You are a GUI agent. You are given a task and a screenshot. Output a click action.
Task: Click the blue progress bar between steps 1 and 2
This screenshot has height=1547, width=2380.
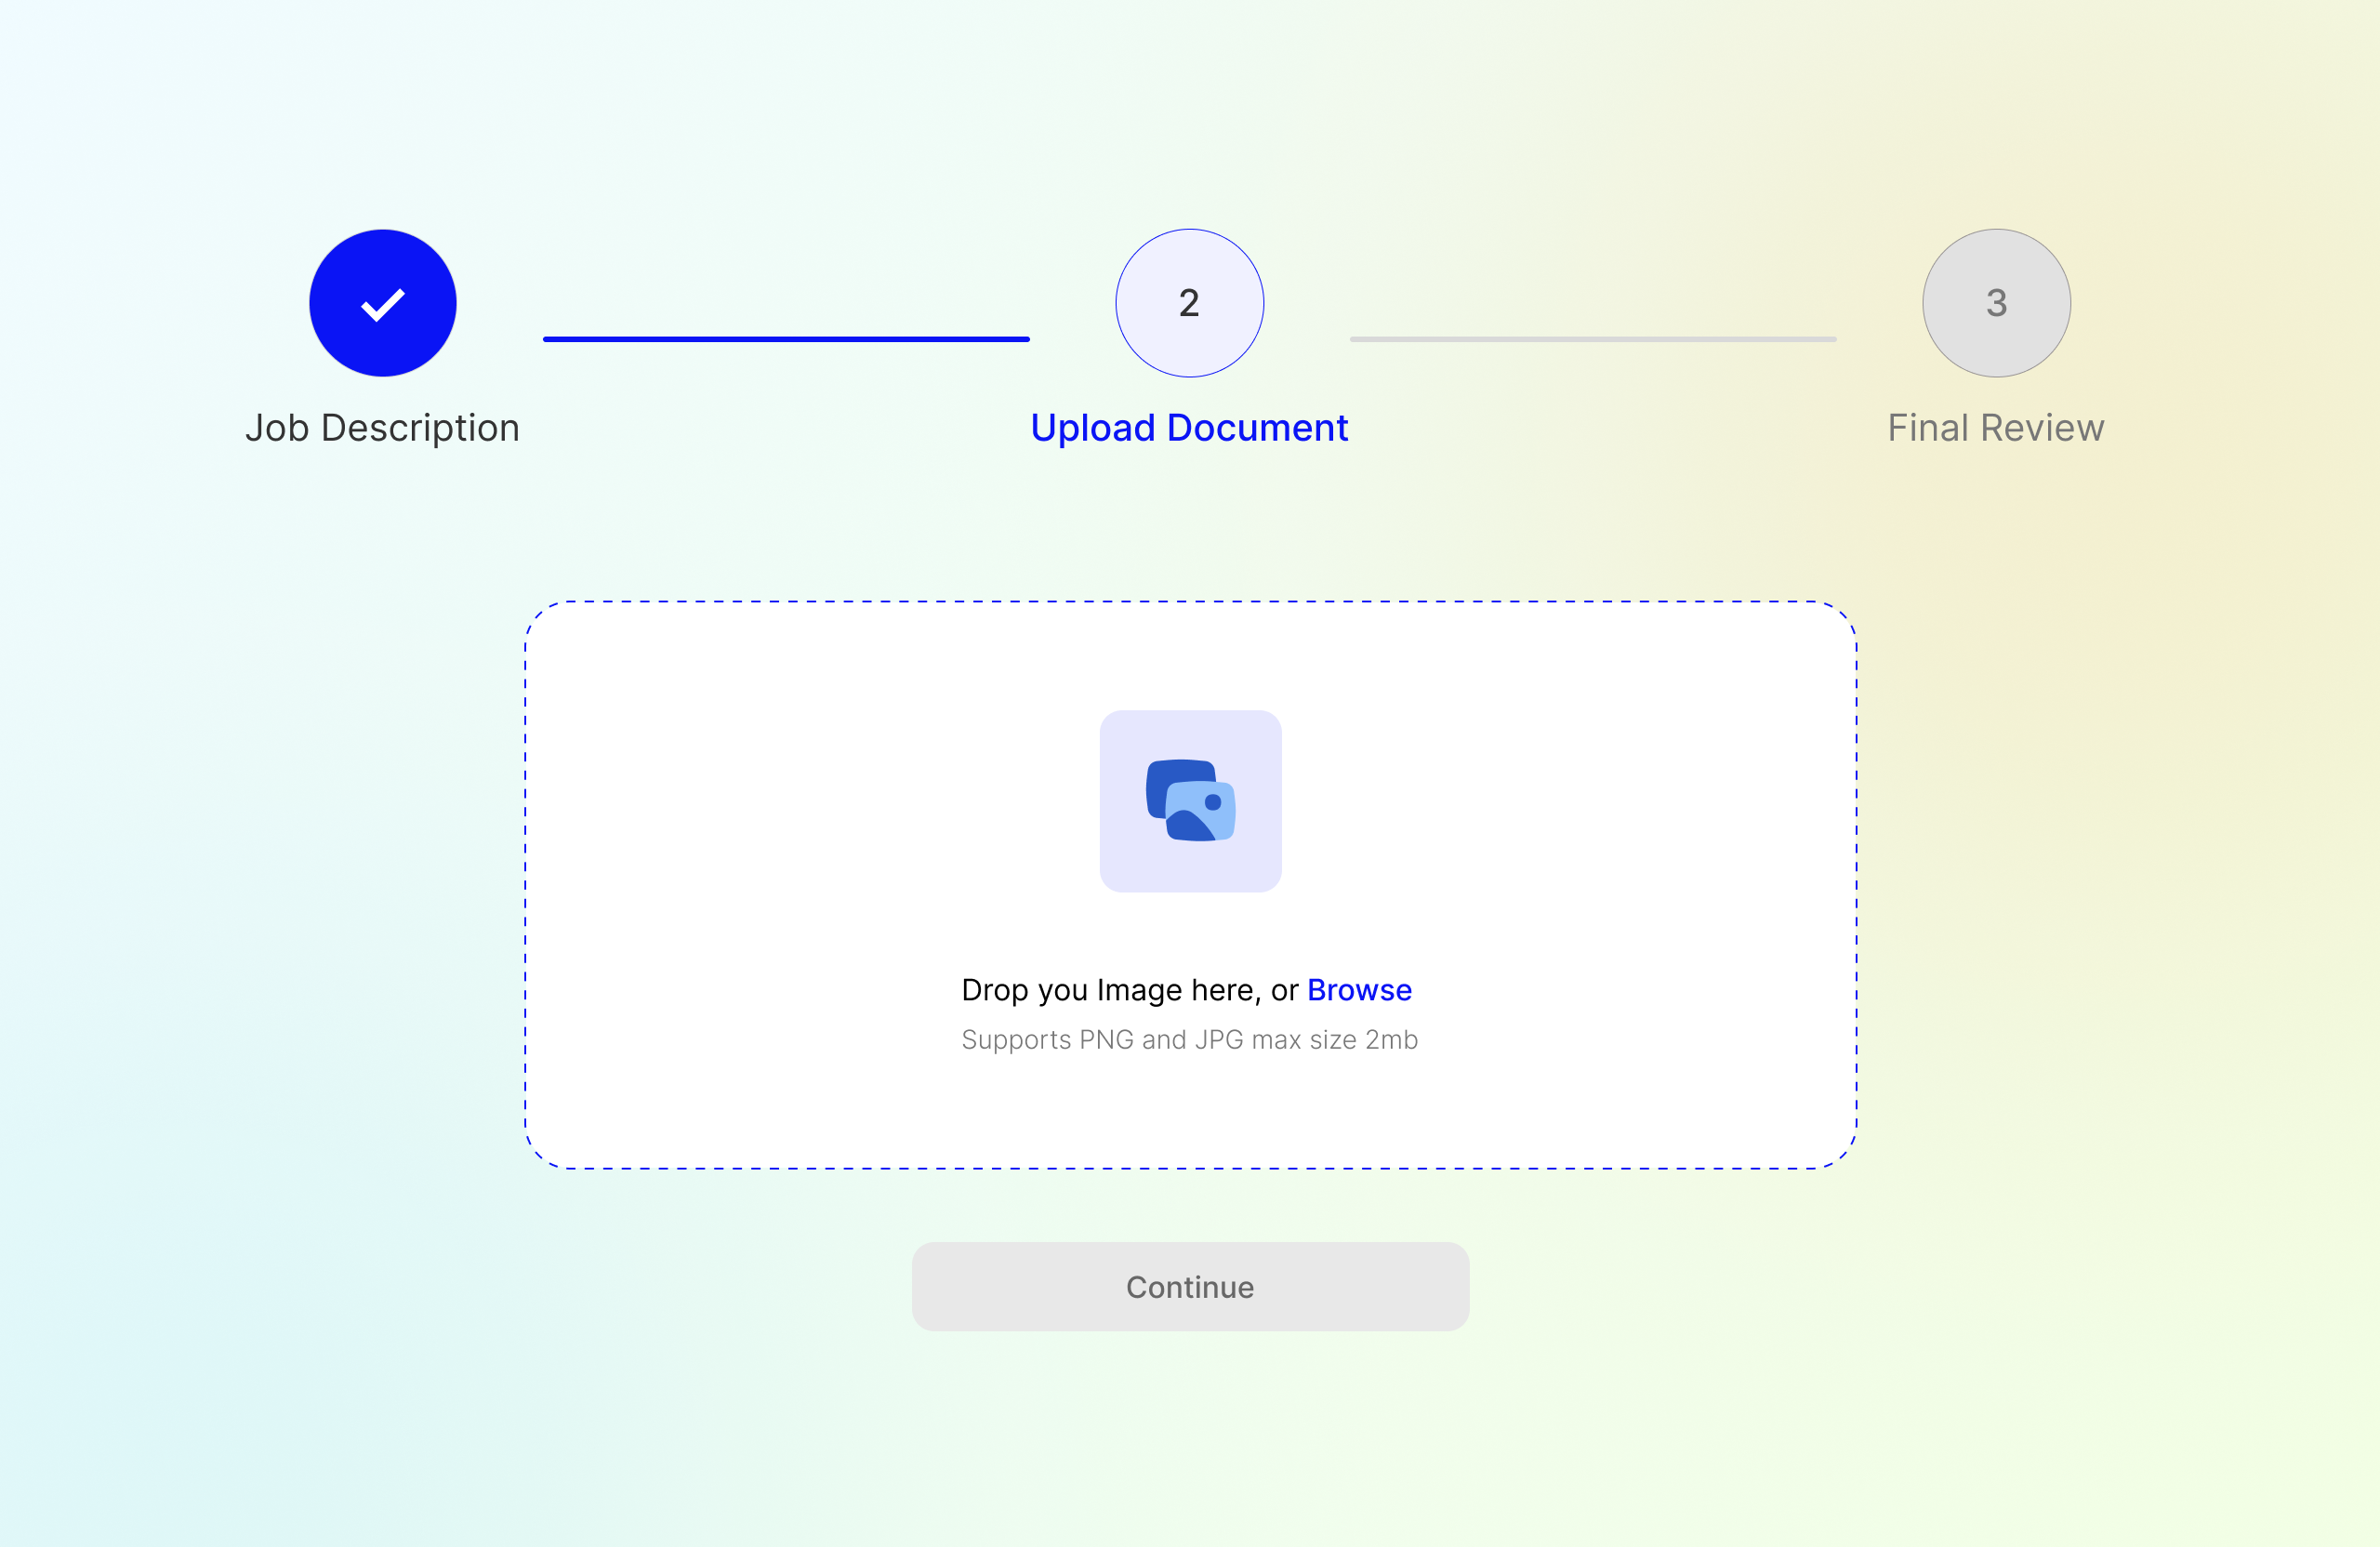point(786,339)
